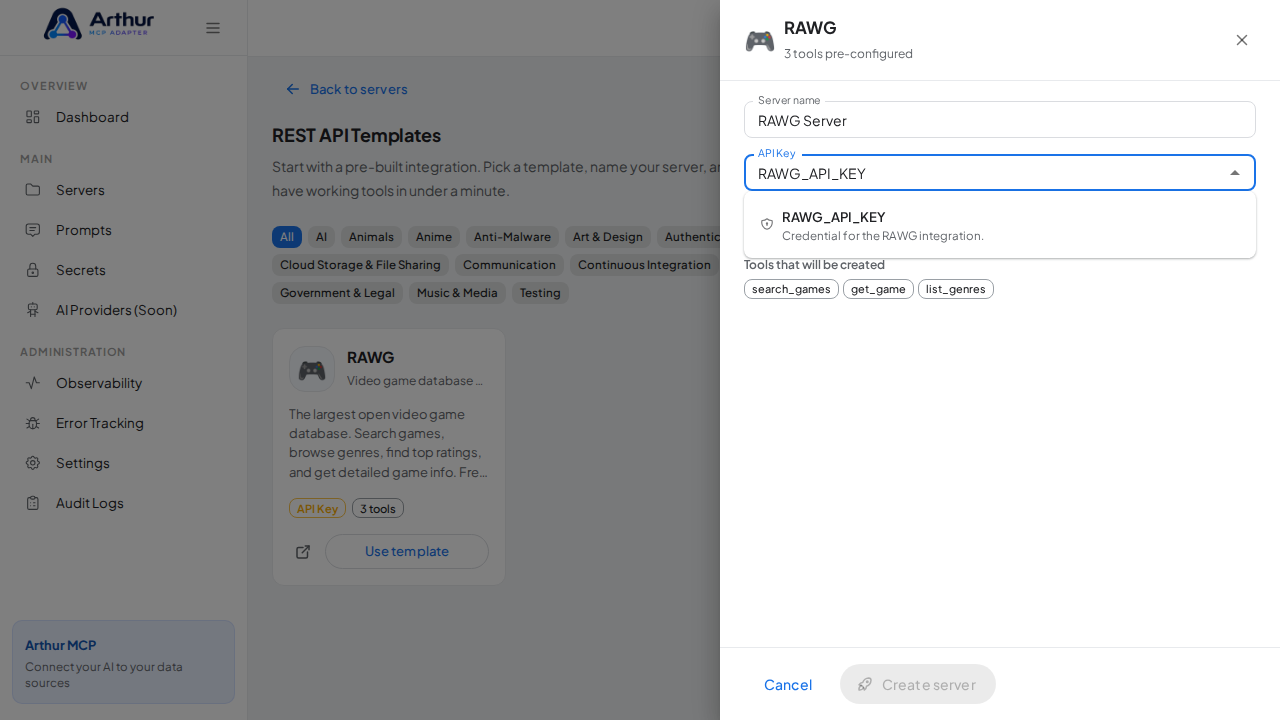Close the RAWG side panel

[1242, 40]
